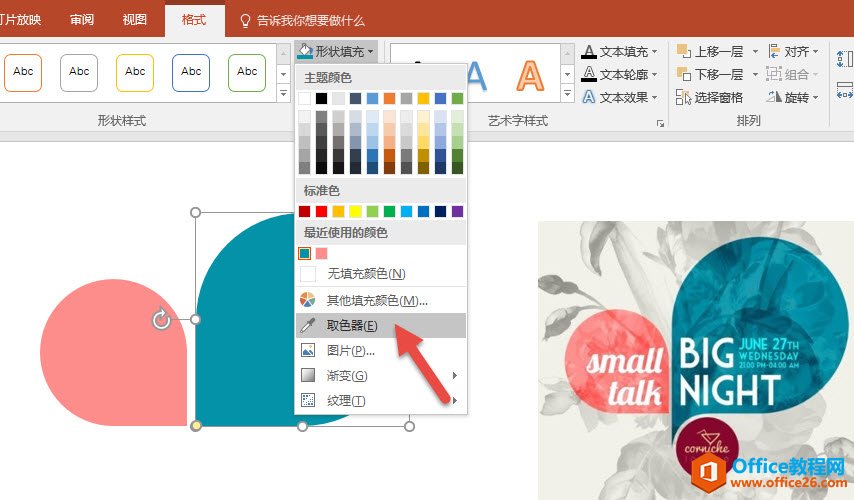Expand the WordArt styles gallery more button
Screen dimensions: 854x500
(x=567, y=93)
